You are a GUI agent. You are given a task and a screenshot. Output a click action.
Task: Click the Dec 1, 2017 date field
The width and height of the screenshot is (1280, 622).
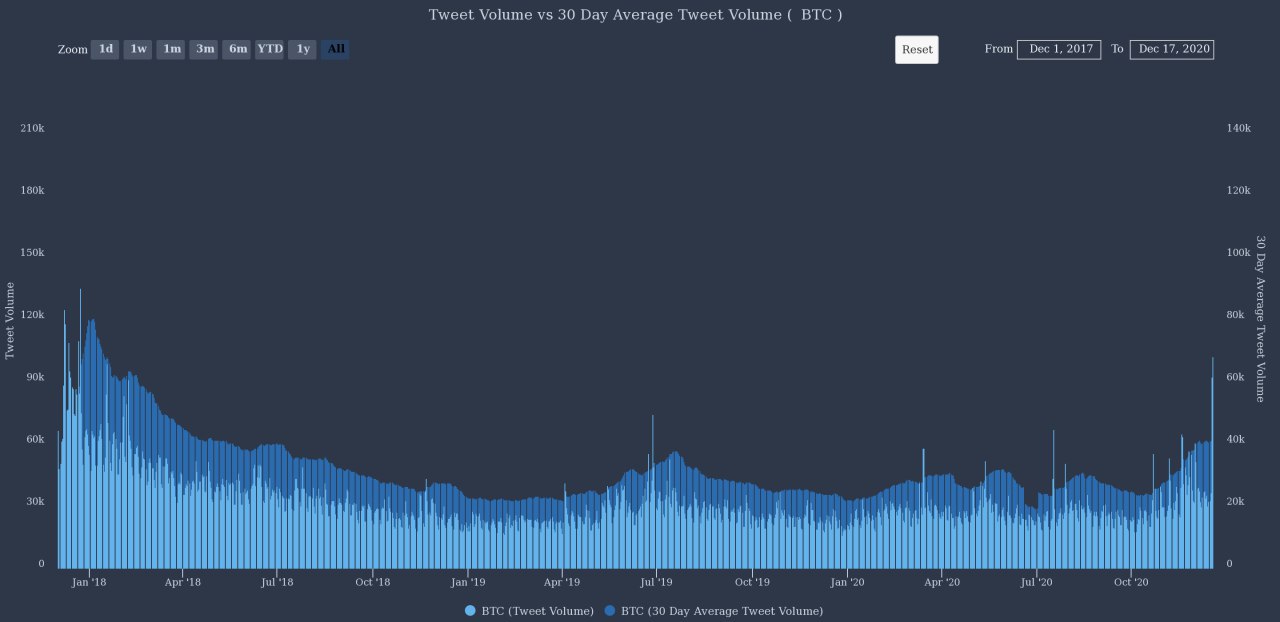tap(1059, 48)
